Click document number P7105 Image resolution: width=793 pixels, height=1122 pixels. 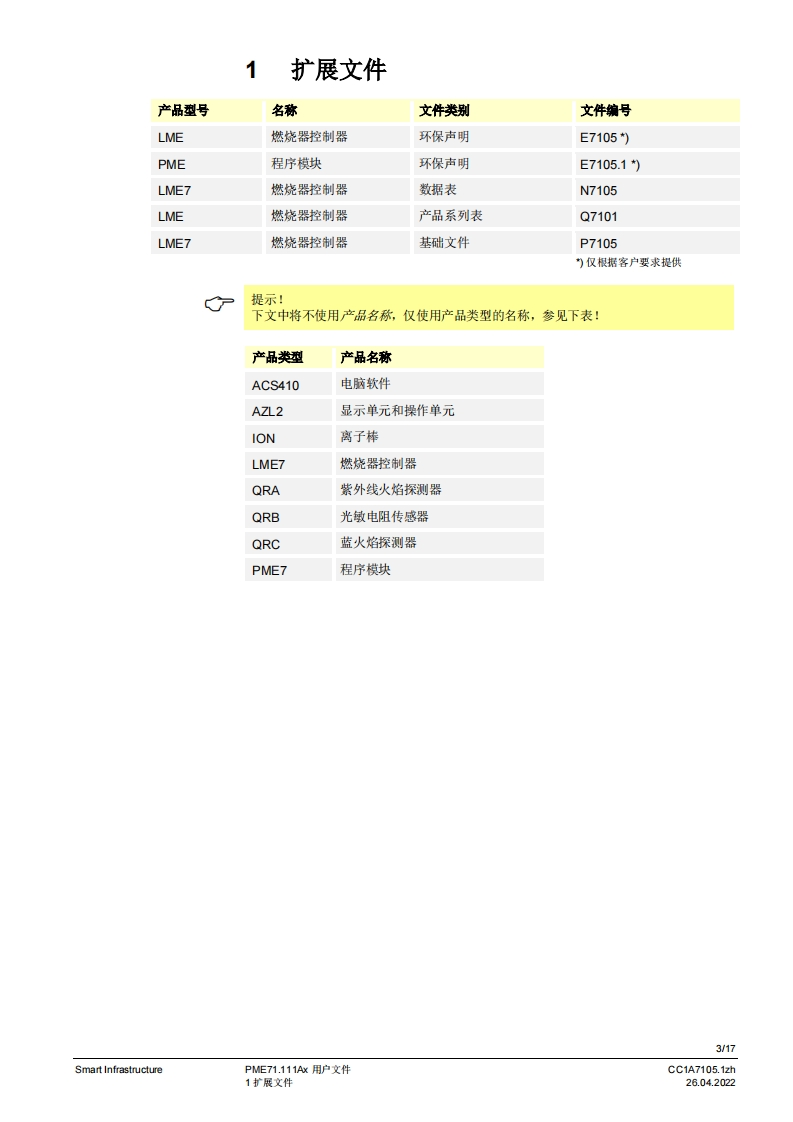pyautogui.click(x=598, y=243)
